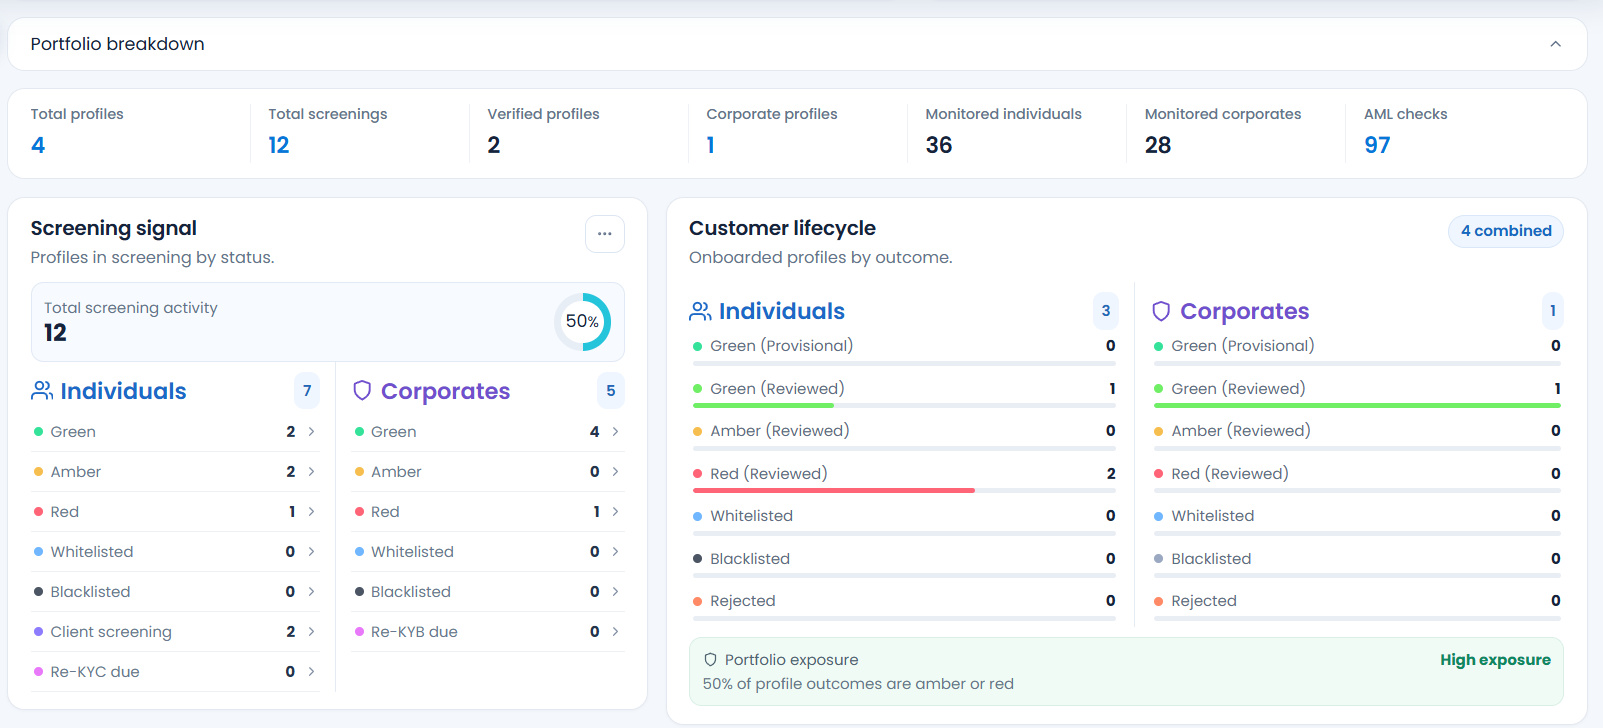Screen dimensions: 1603x728
Task: Expand the Individuals Re-KYC due row chevron
Action: [x=311, y=672]
